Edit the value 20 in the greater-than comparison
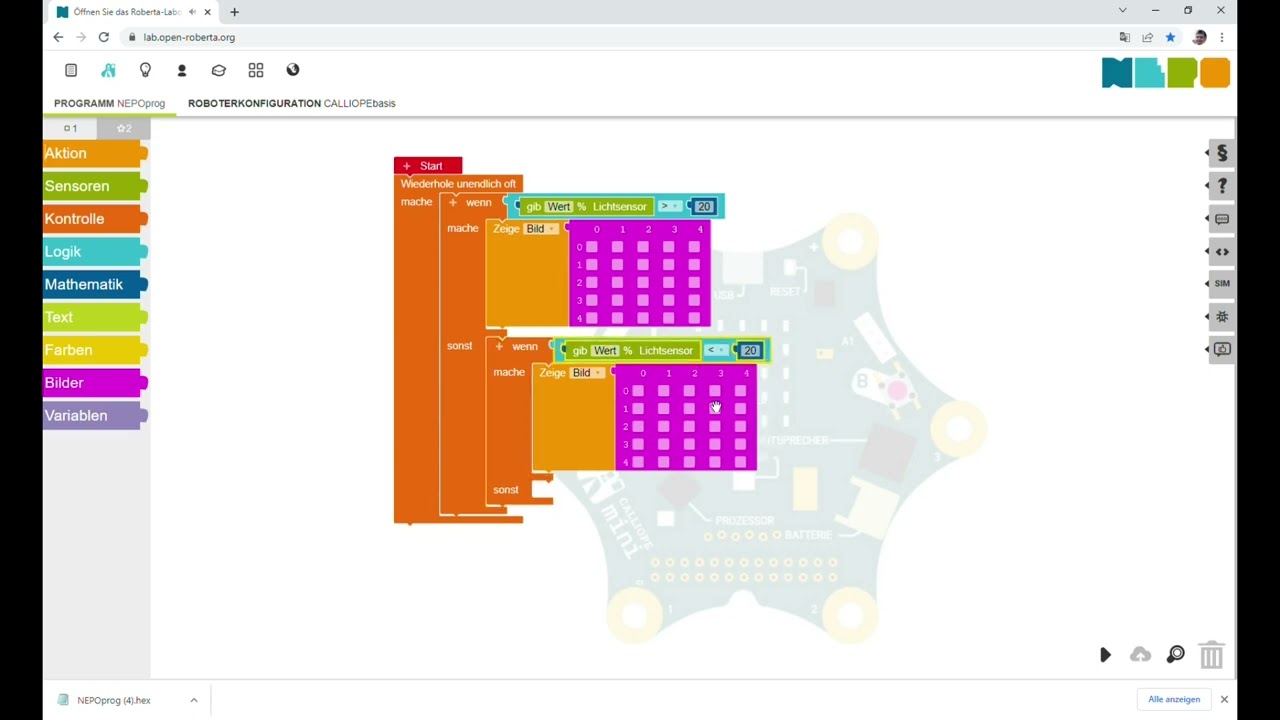This screenshot has width=1280, height=720. tap(704, 206)
